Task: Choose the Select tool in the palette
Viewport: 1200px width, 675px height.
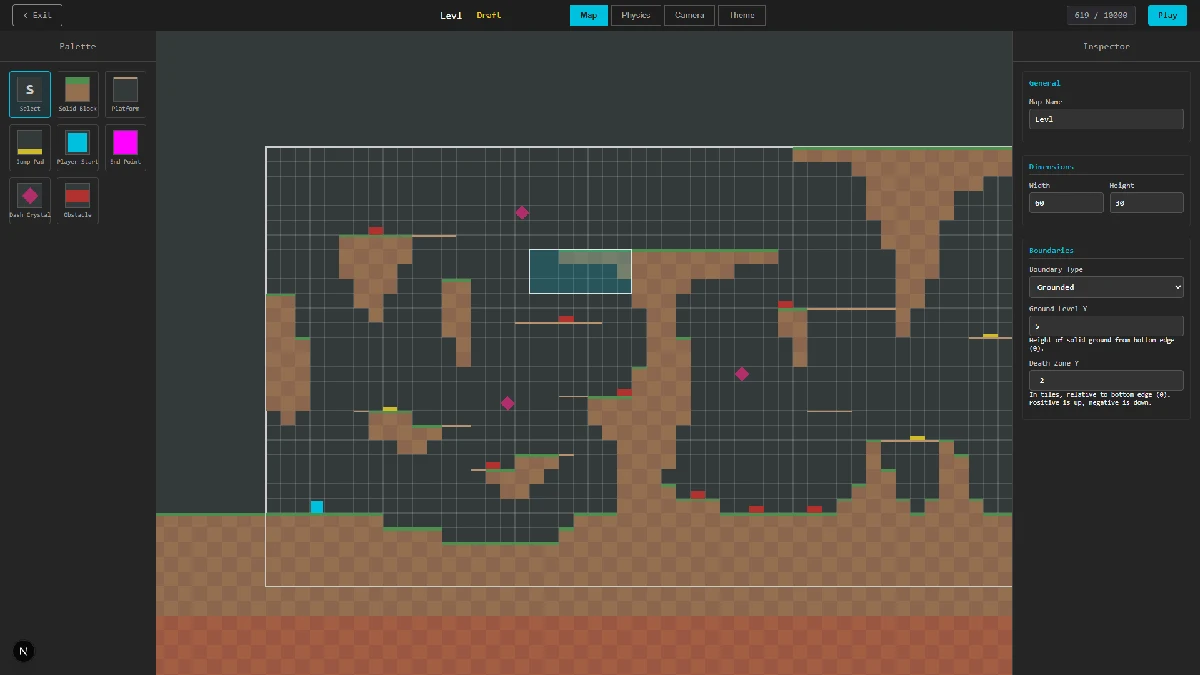Action: [30, 94]
